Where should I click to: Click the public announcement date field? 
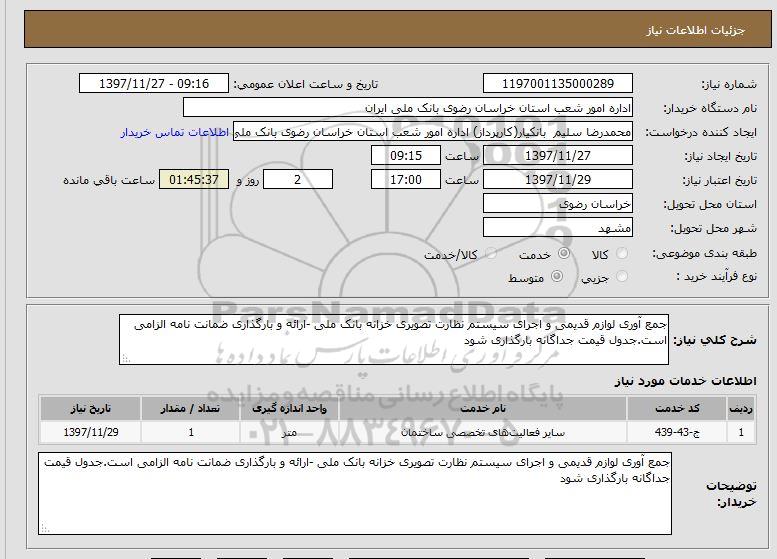[x=154, y=83]
